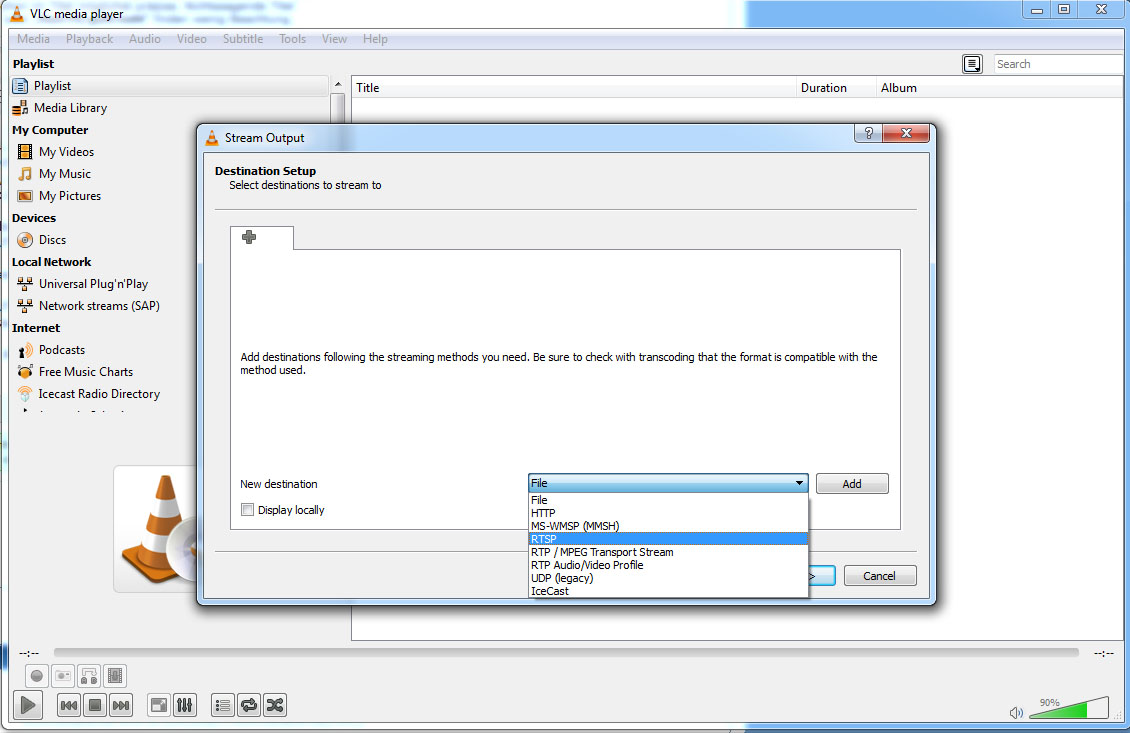Toggle fullscreen video button
This screenshot has width=1130, height=733.
[159, 706]
